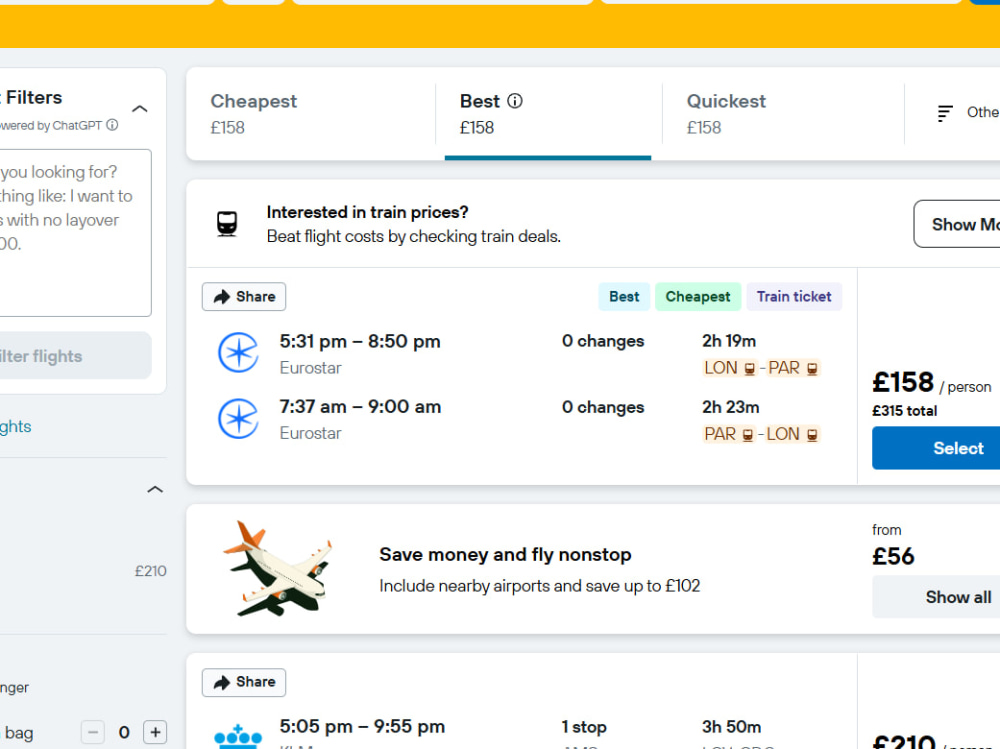Image resolution: width=1000 pixels, height=749 pixels.
Task: Open the Best sort info icon
Action: pos(515,101)
